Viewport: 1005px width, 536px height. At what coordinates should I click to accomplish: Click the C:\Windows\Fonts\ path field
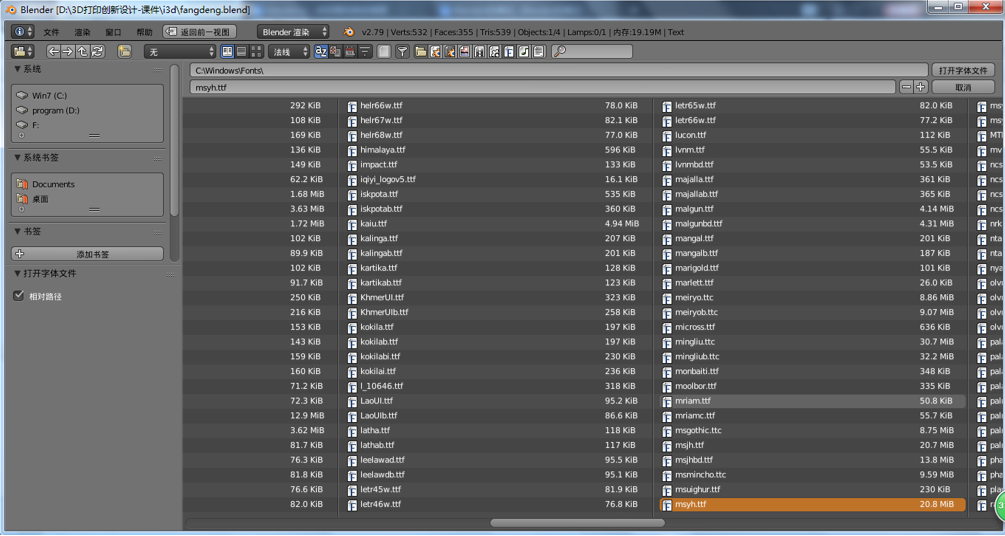559,70
